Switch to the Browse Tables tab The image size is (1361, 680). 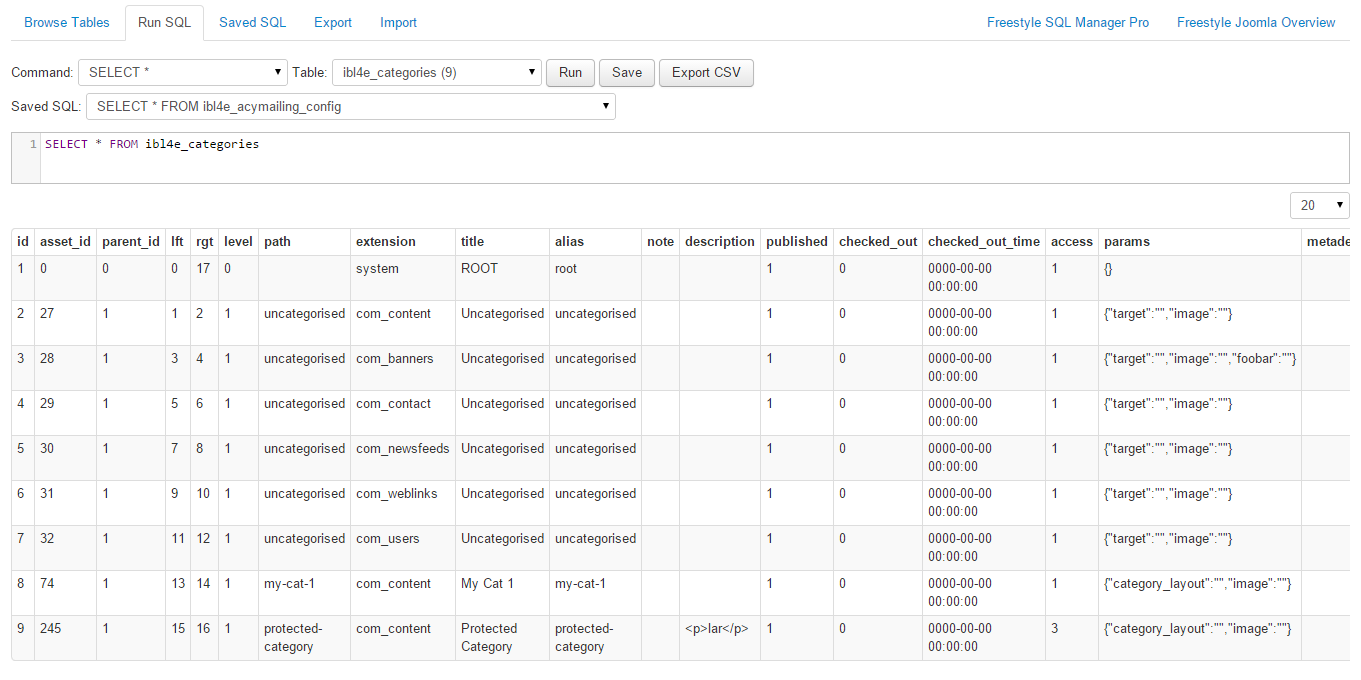click(67, 22)
